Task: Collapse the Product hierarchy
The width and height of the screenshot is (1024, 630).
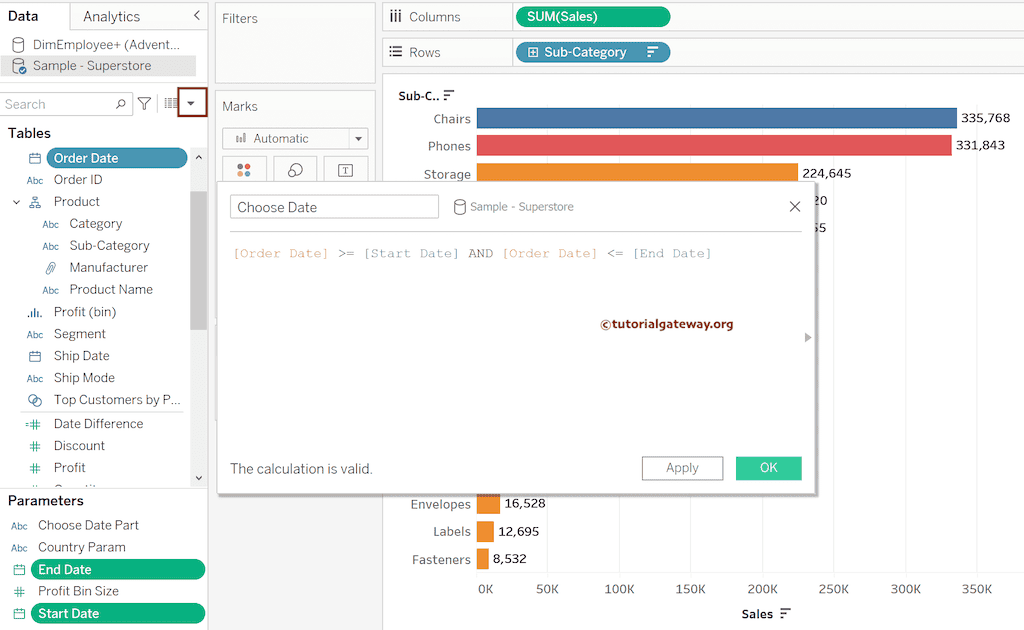Action: (x=16, y=202)
